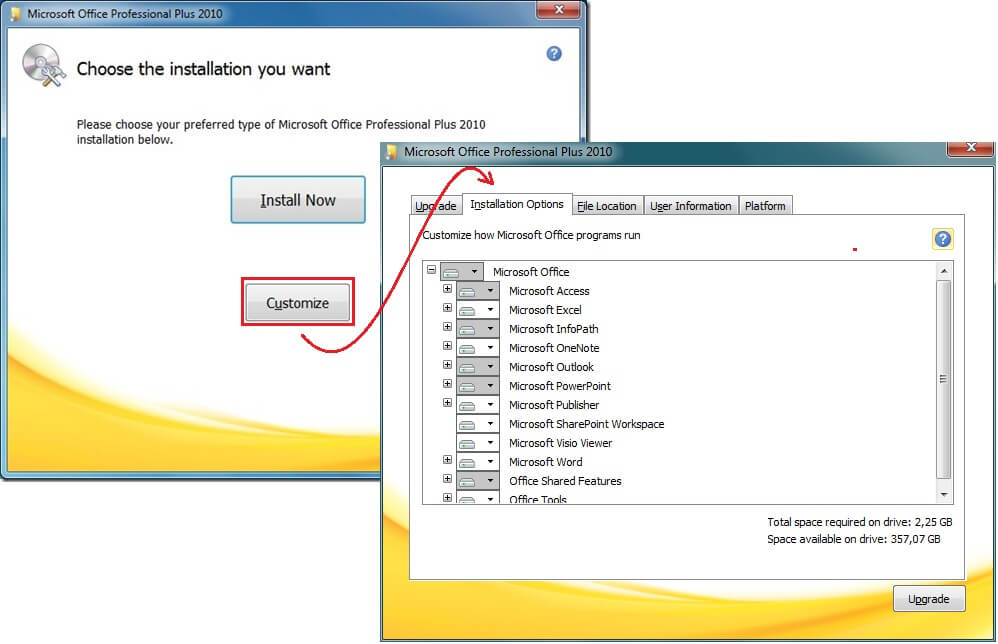Expand the Microsoft Publisher tree node
The height and width of the screenshot is (644, 998).
pos(447,403)
